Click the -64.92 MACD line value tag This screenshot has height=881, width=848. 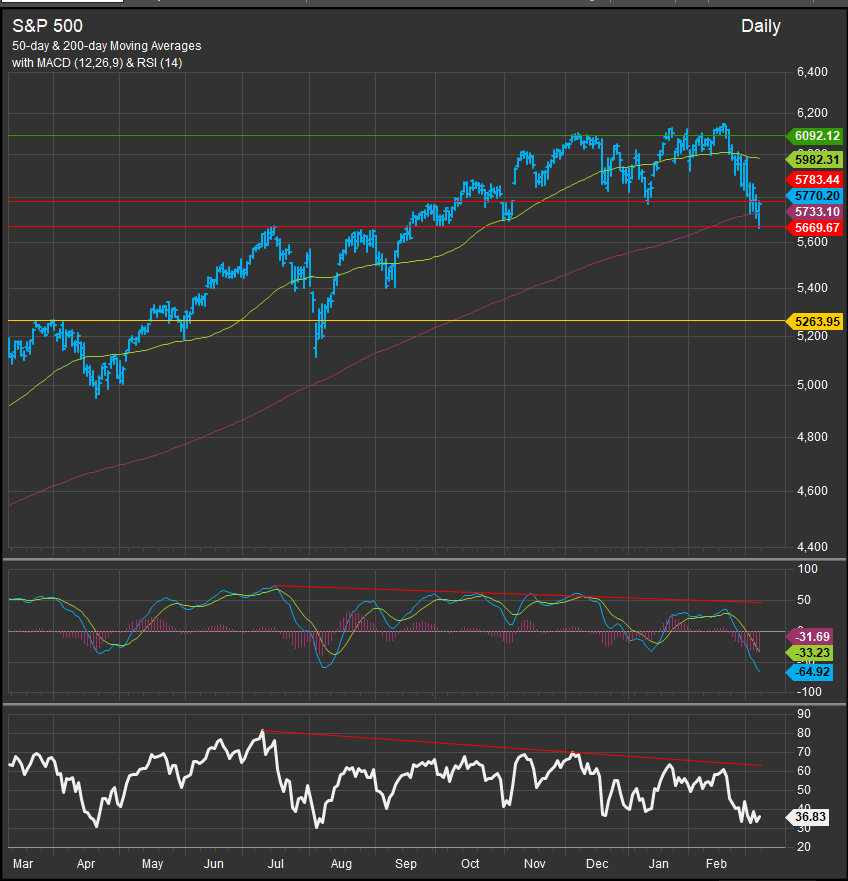tap(811, 672)
